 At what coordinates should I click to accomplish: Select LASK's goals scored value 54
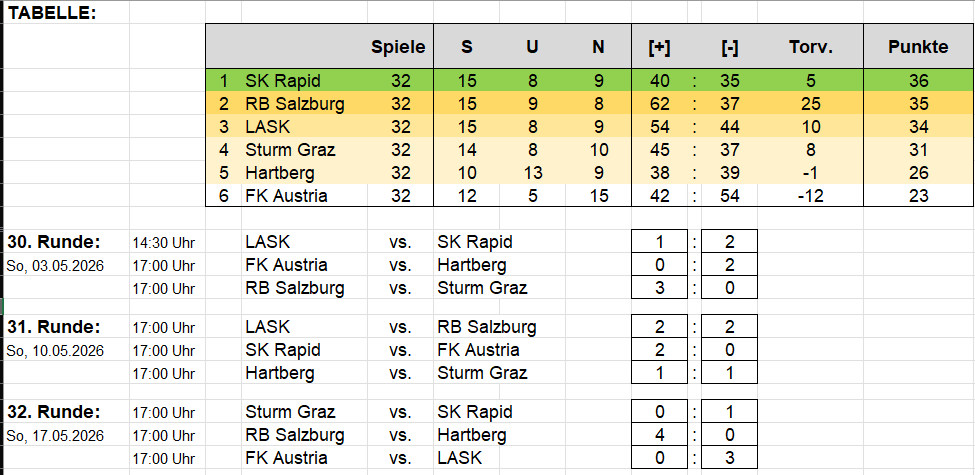pos(659,127)
